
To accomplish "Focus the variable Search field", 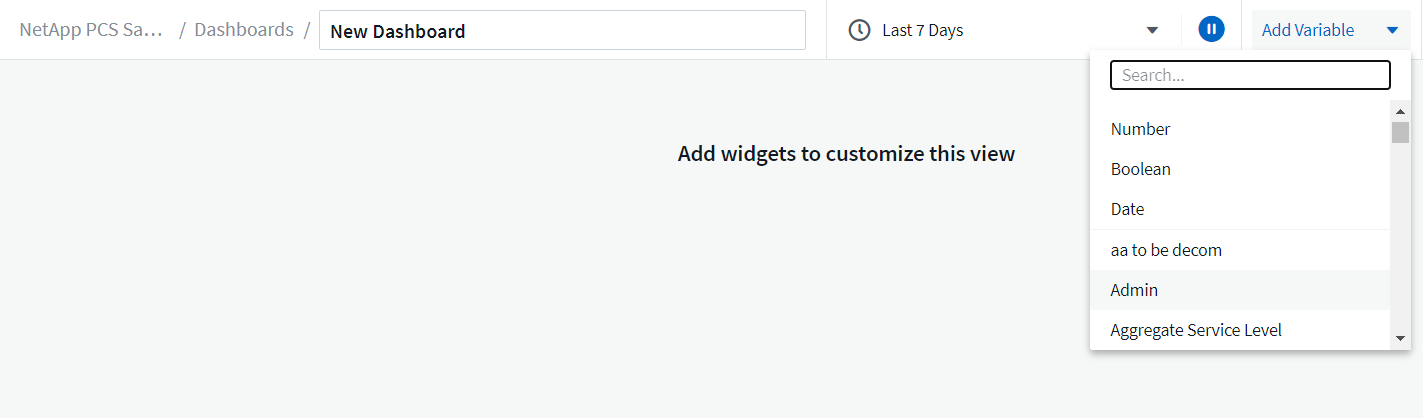I will [x=1250, y=75].
